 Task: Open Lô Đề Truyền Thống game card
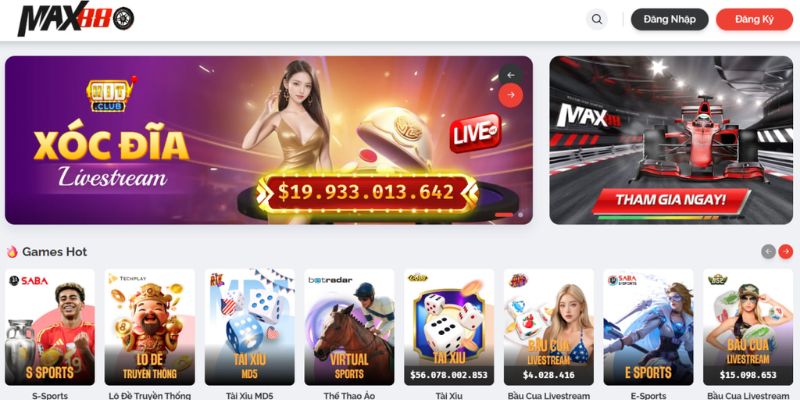pyautogui.click(x=150, y=327)
